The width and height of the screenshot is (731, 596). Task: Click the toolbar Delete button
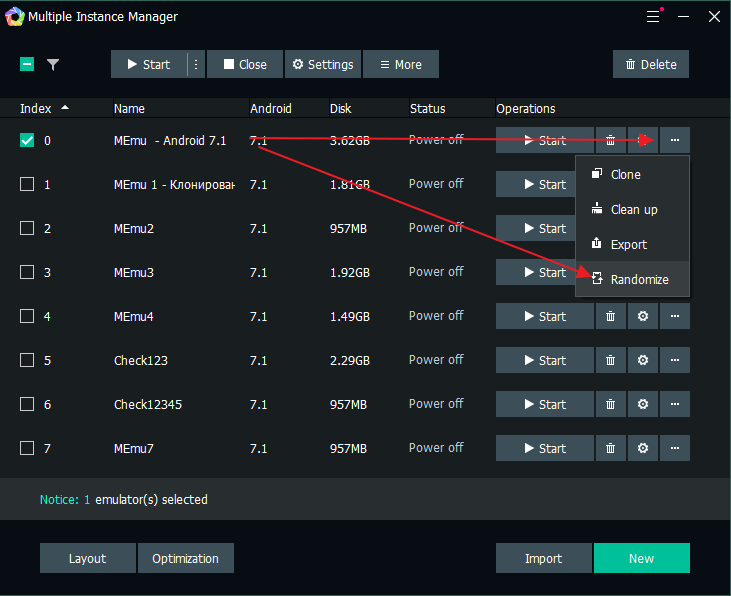point(651,64)
